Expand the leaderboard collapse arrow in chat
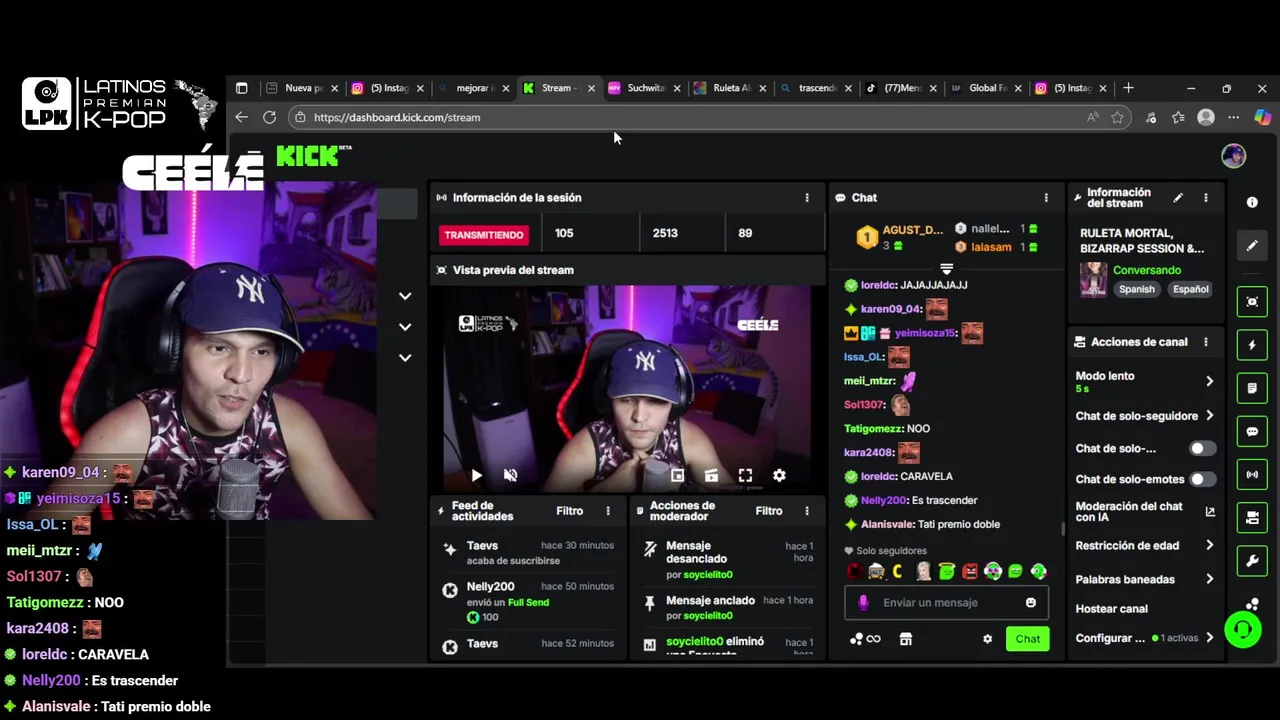 pos(946,269)
